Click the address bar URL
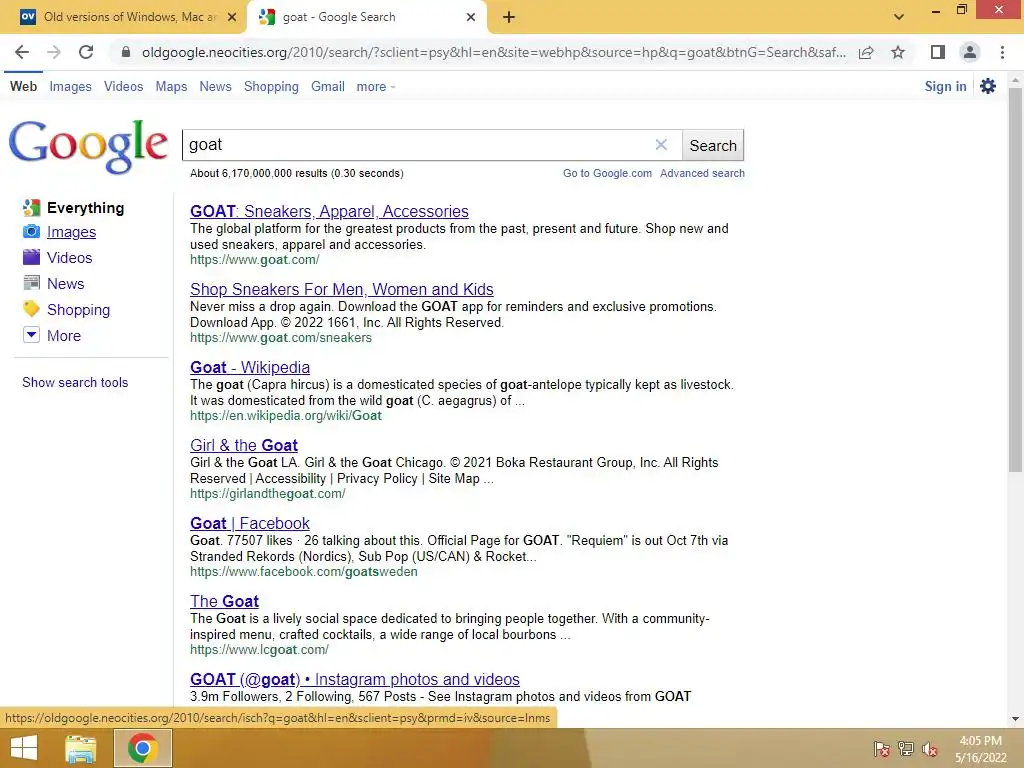This screenshot has width=1024, height=768. [493, 52]
